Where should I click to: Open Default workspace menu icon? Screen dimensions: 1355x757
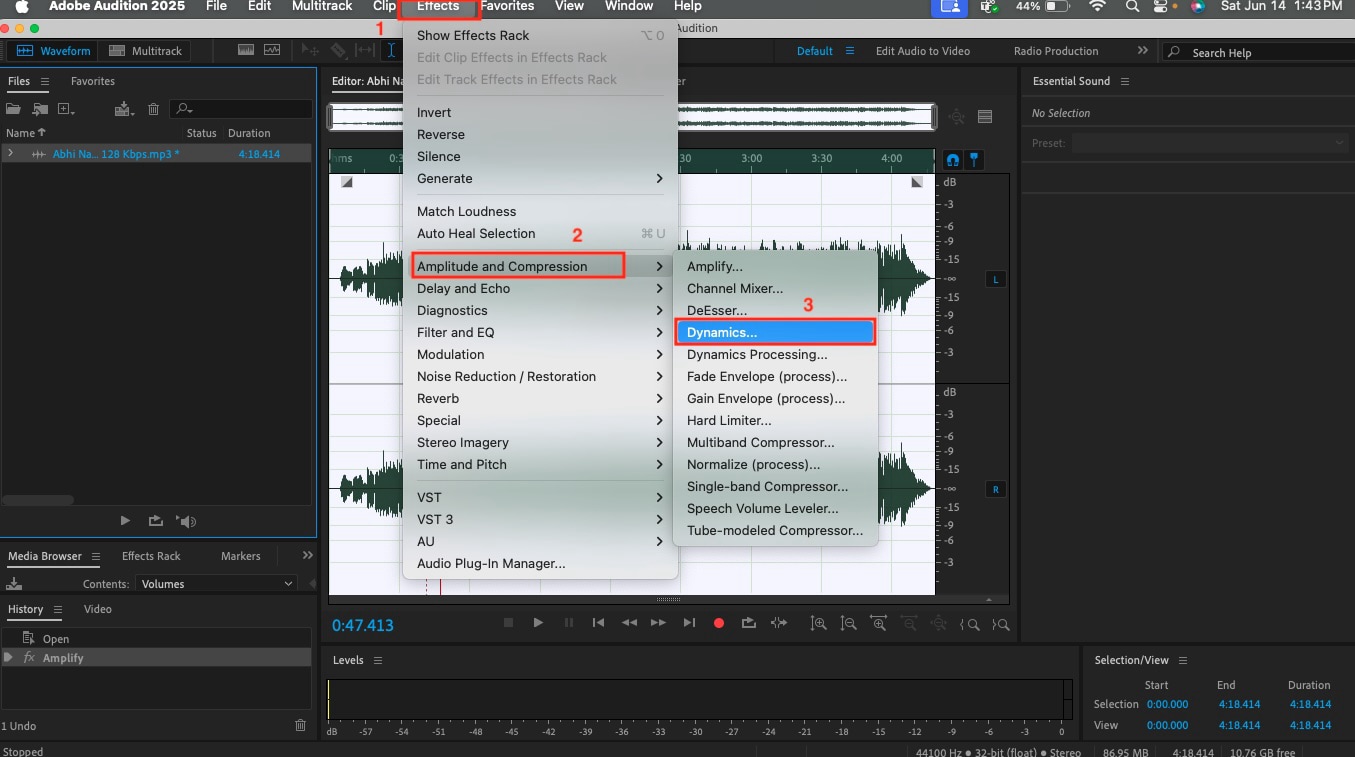pyautogui.click(x=850, y=50)
